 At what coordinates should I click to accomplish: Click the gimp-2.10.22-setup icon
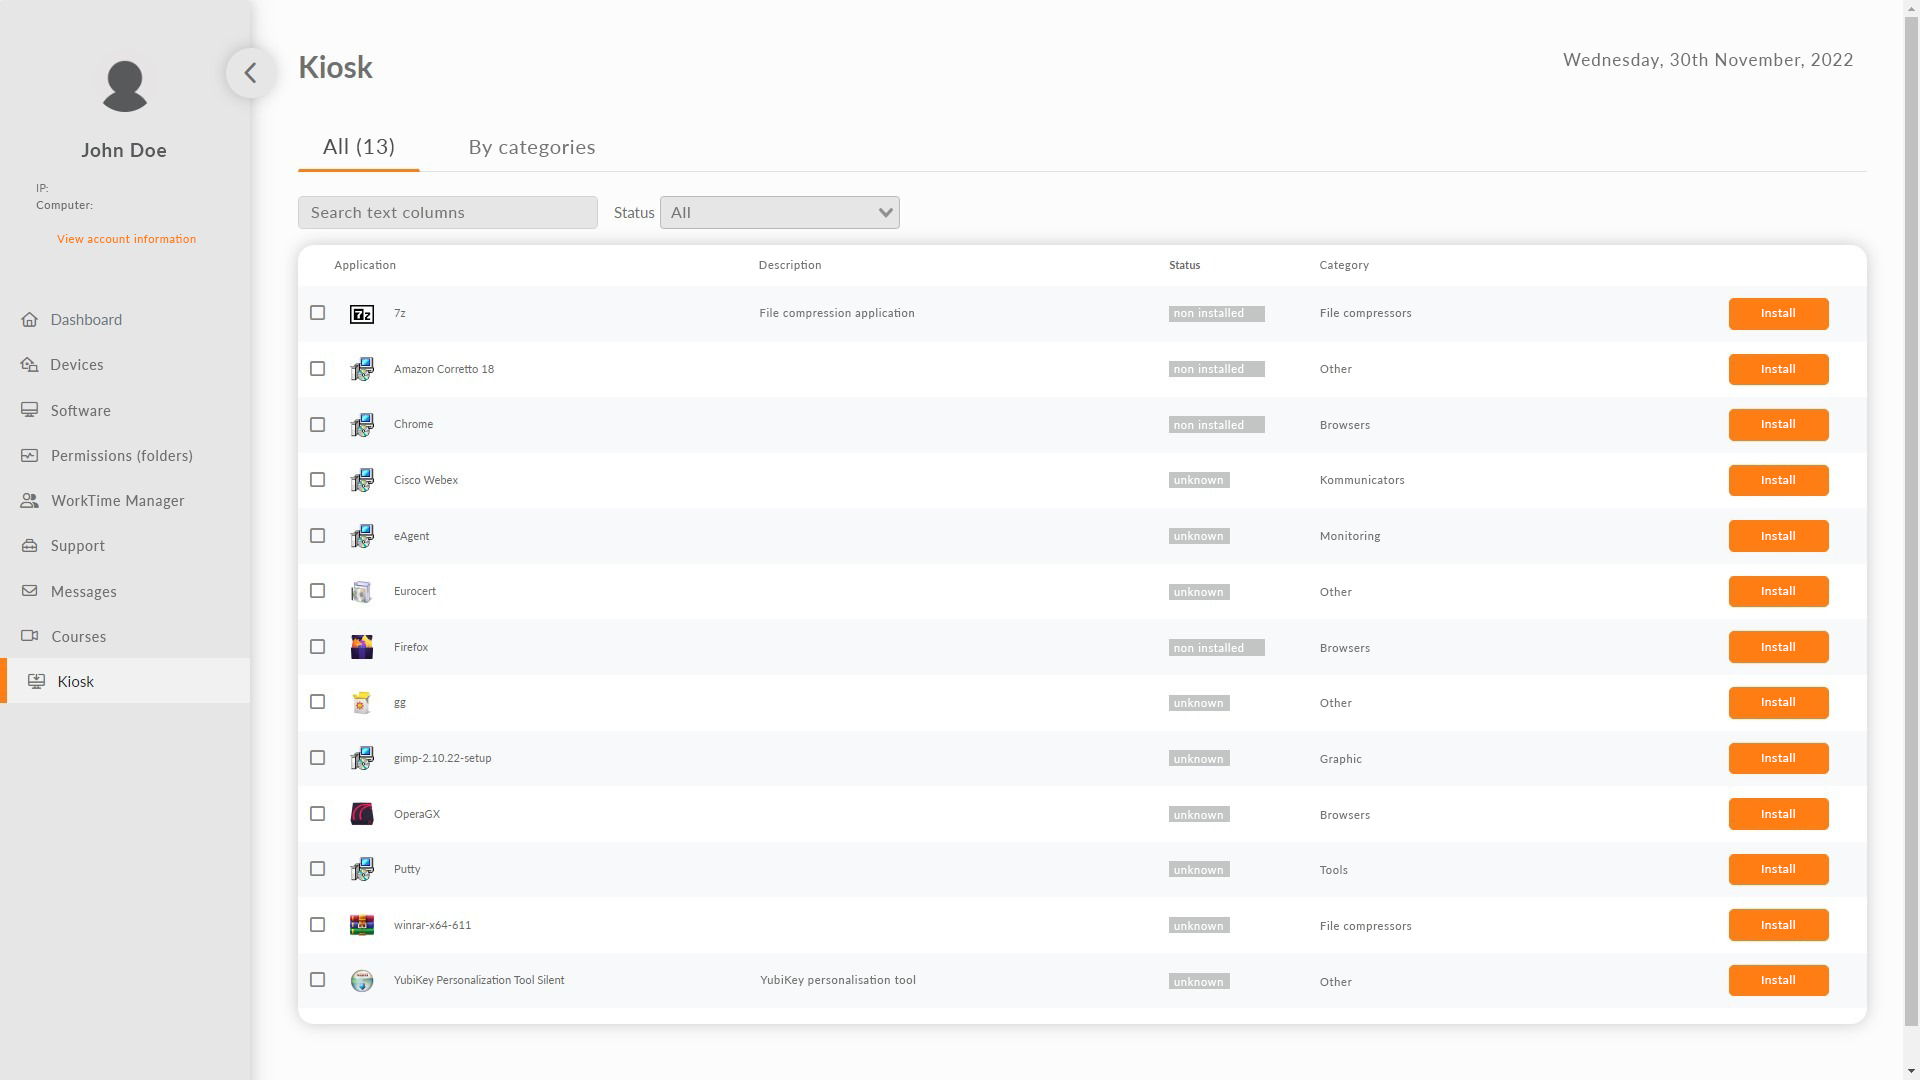coord(362,758)
